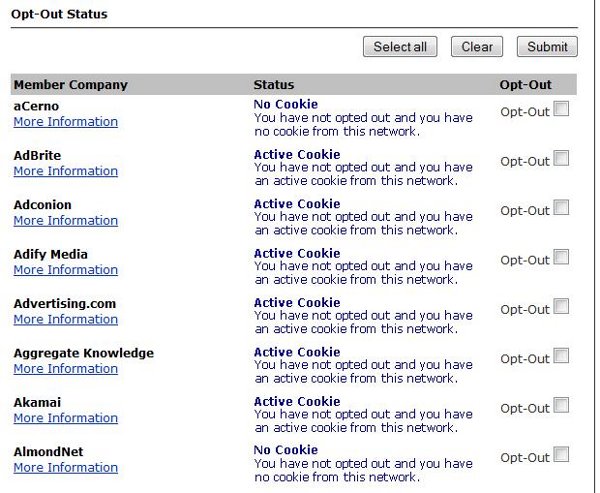
Task: Follow the Akamai More Information link
Action: (65, 418)
